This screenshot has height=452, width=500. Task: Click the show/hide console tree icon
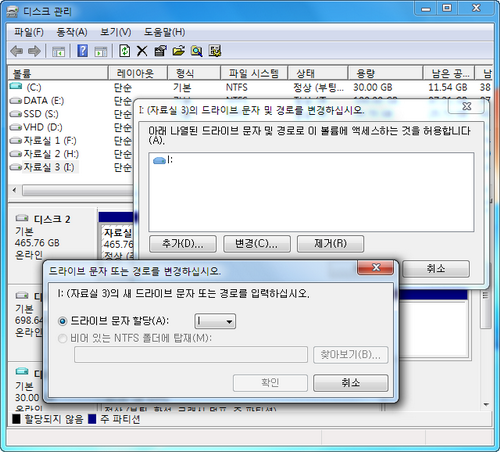point(58,51)
